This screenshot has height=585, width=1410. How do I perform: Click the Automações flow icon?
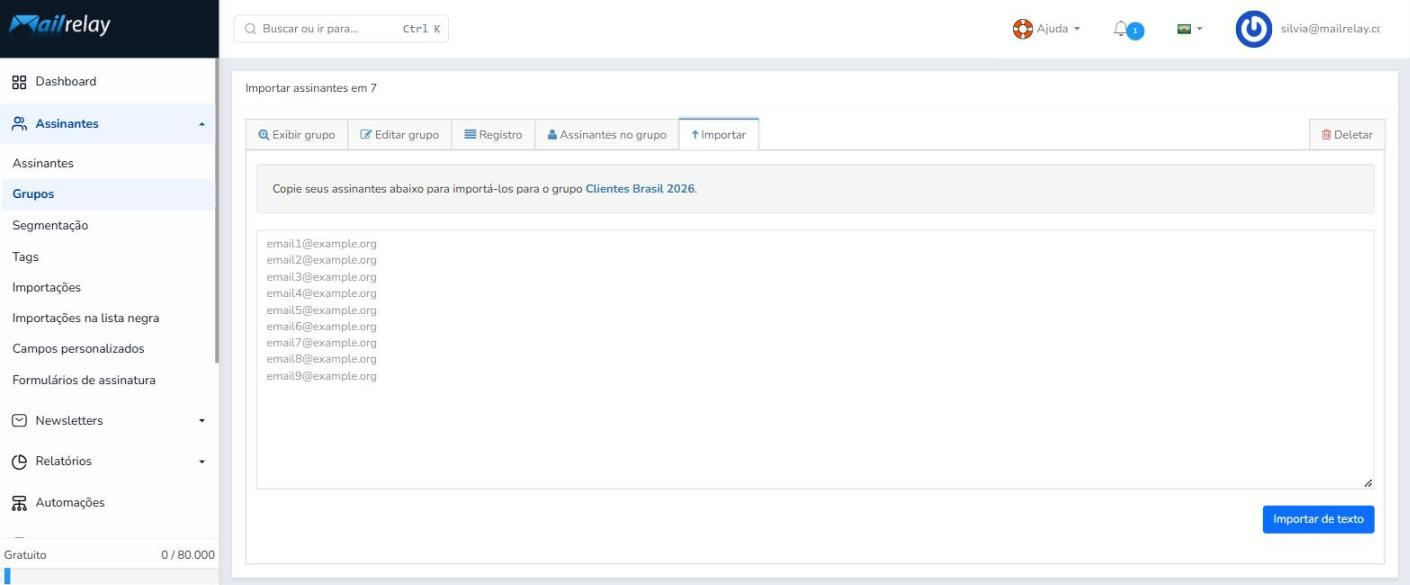pyautogui.click(x=19, y=503)
